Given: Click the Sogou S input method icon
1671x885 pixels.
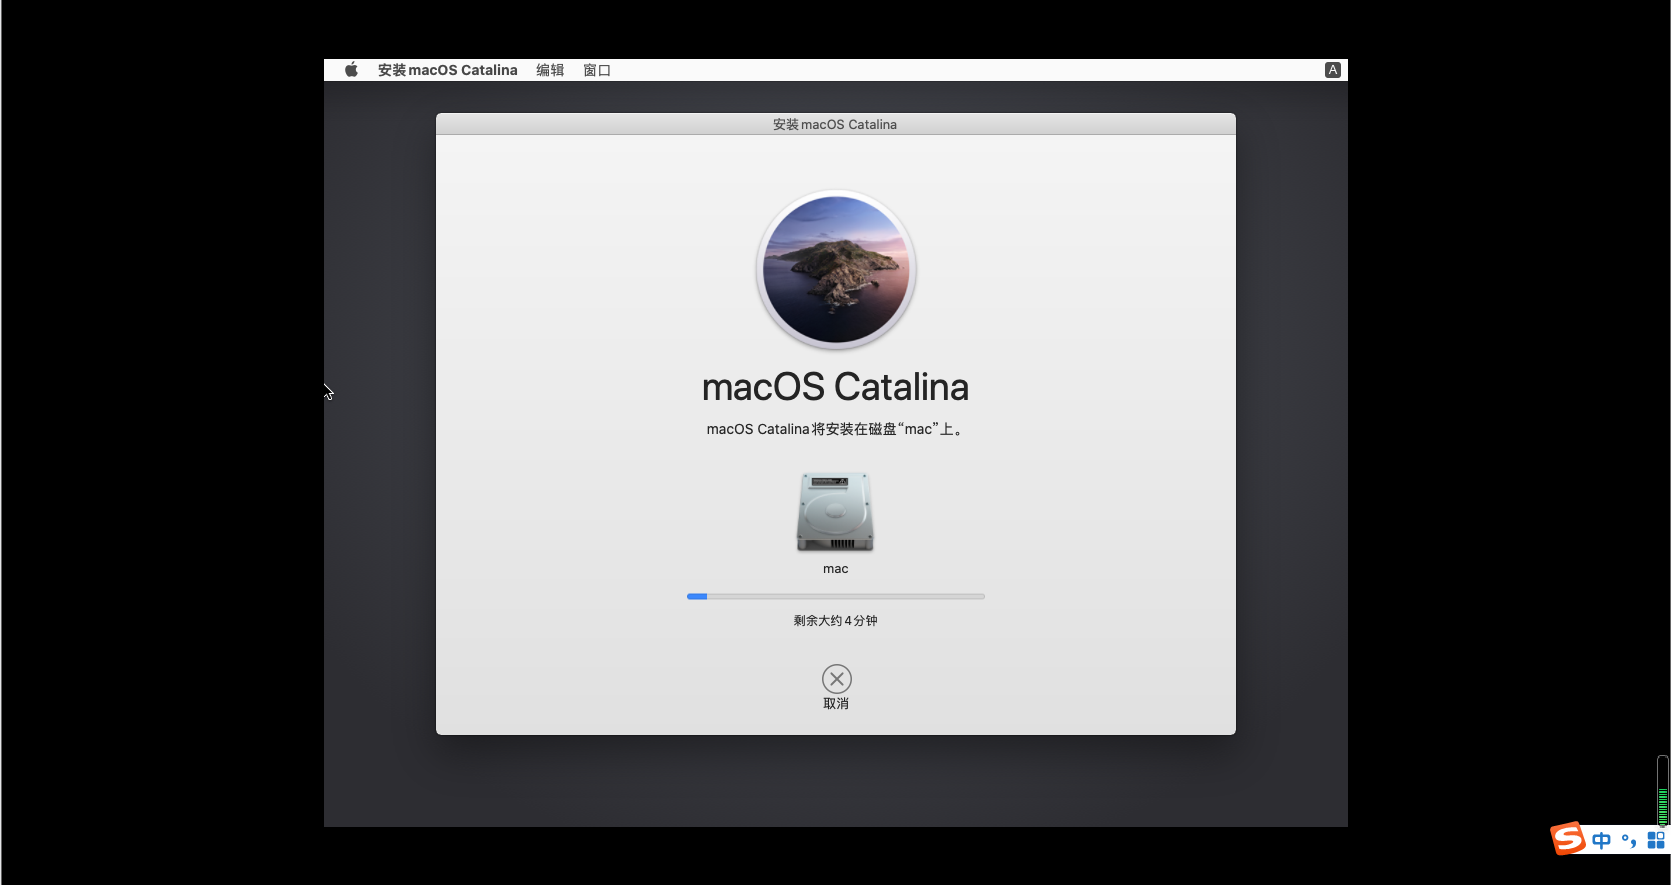Looking at the screenshot, I should tap(1568, 838).
